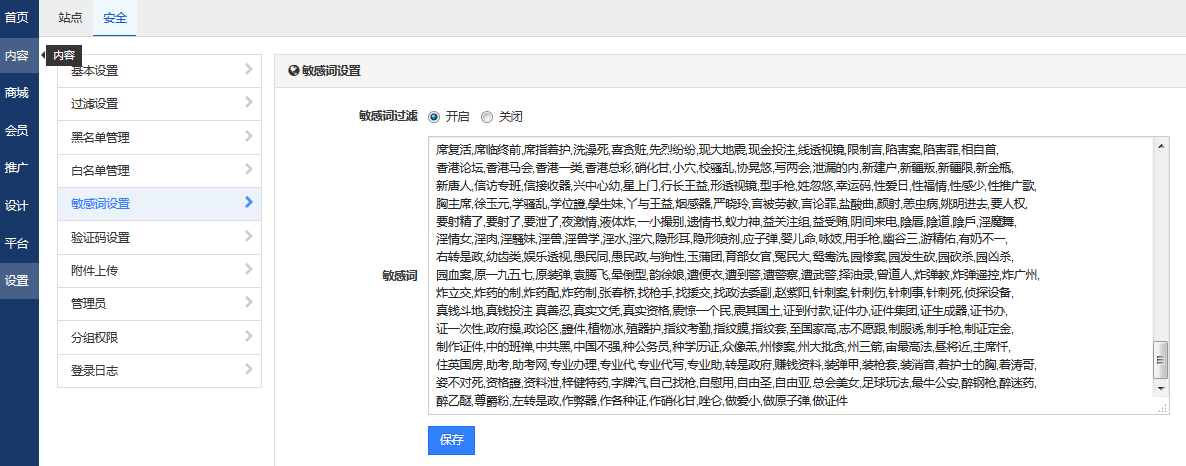Click the 保存 button

point(451,440)
